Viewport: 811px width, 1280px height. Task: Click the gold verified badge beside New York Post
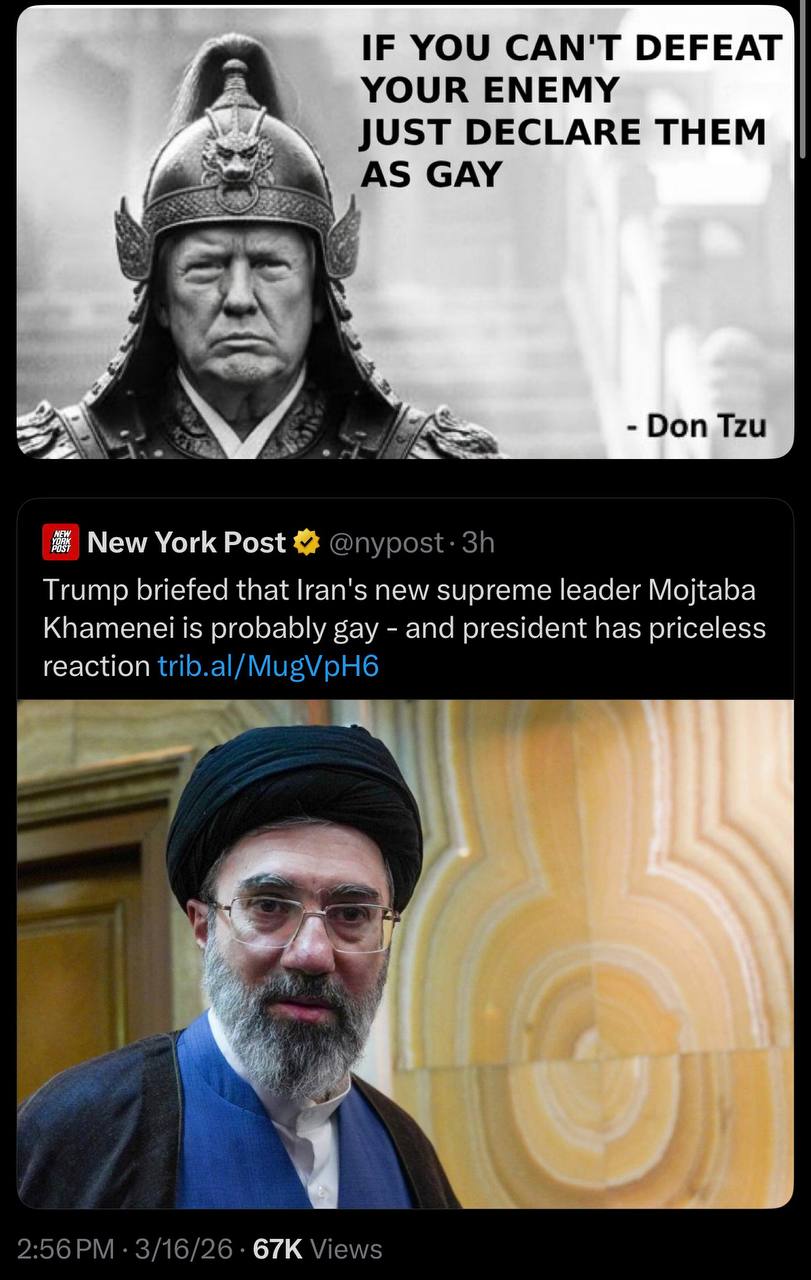coord(305,543)
